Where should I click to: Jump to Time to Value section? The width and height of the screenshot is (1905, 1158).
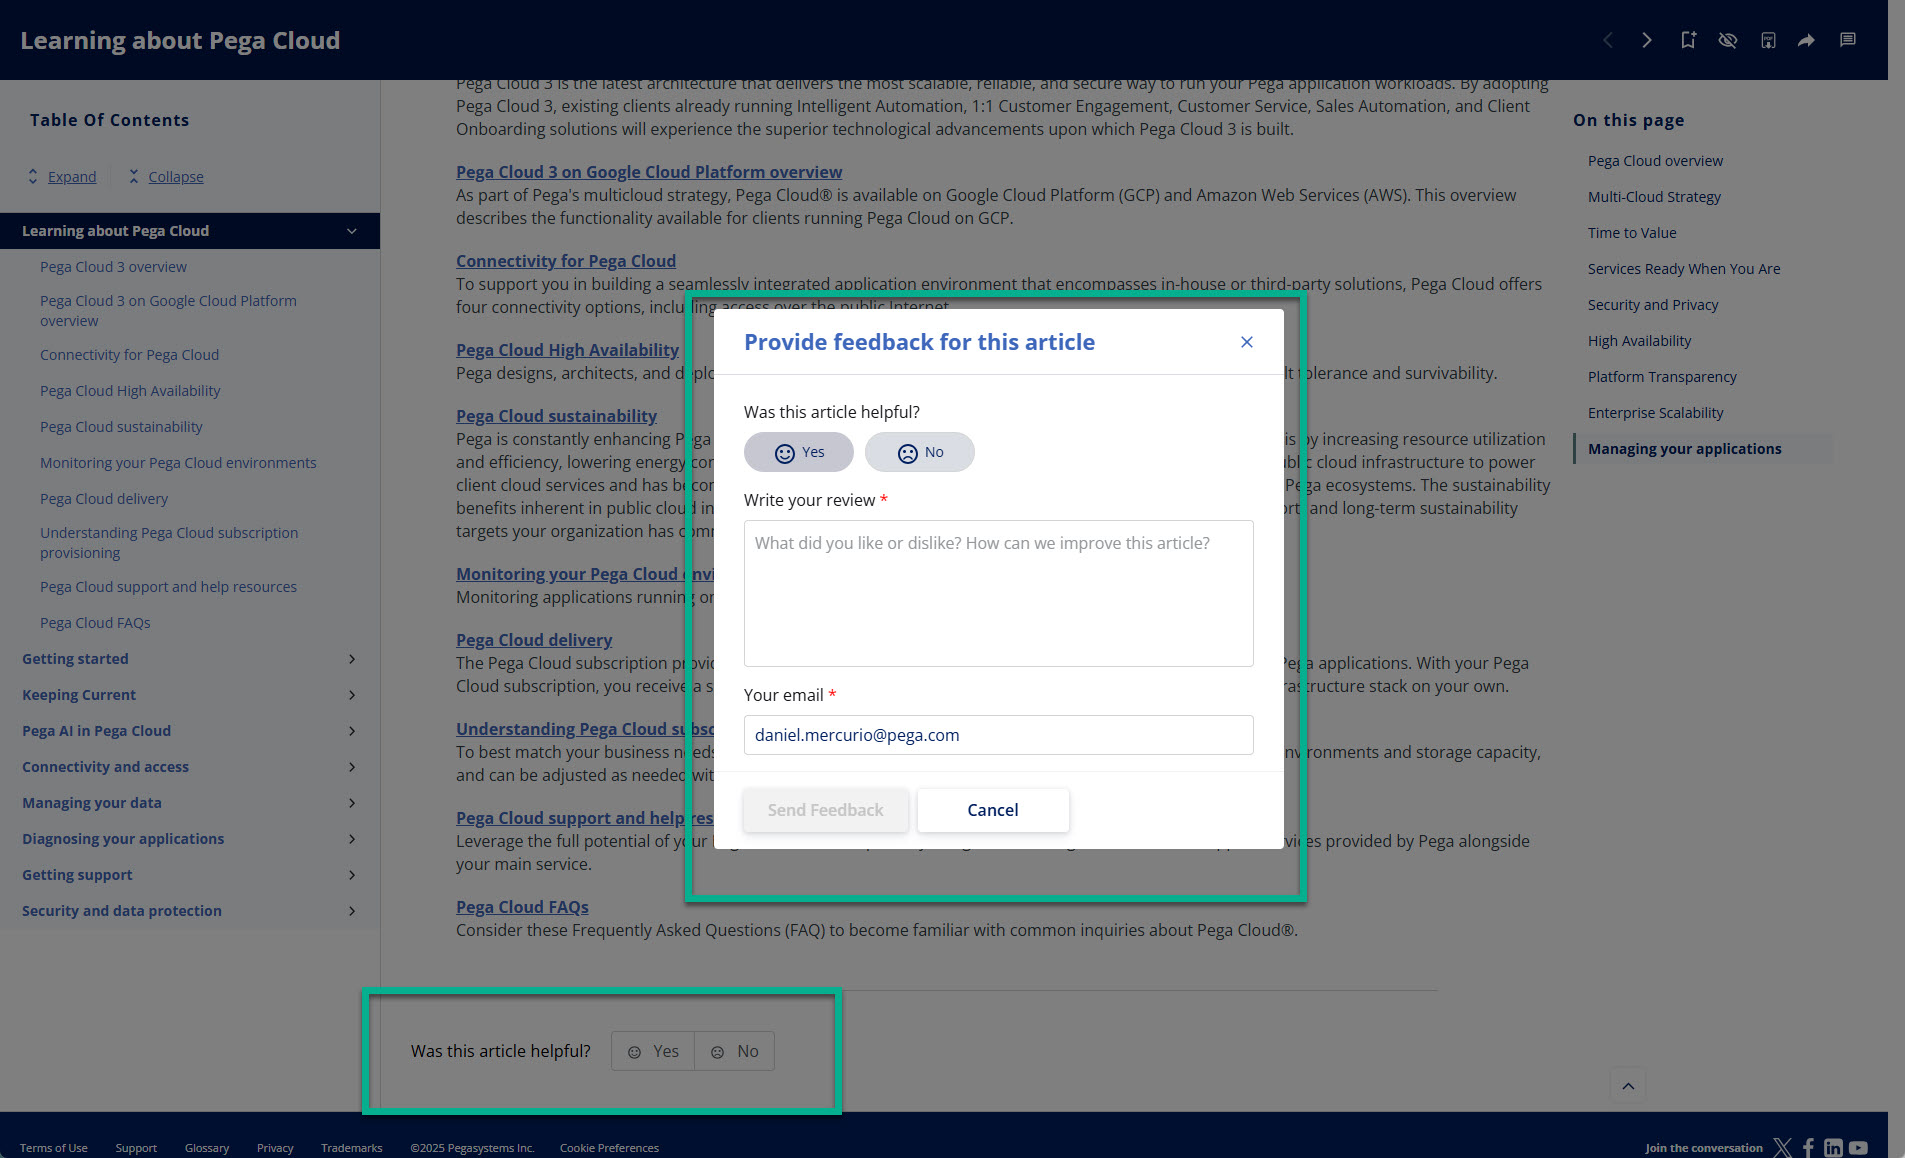(1632, 233)
